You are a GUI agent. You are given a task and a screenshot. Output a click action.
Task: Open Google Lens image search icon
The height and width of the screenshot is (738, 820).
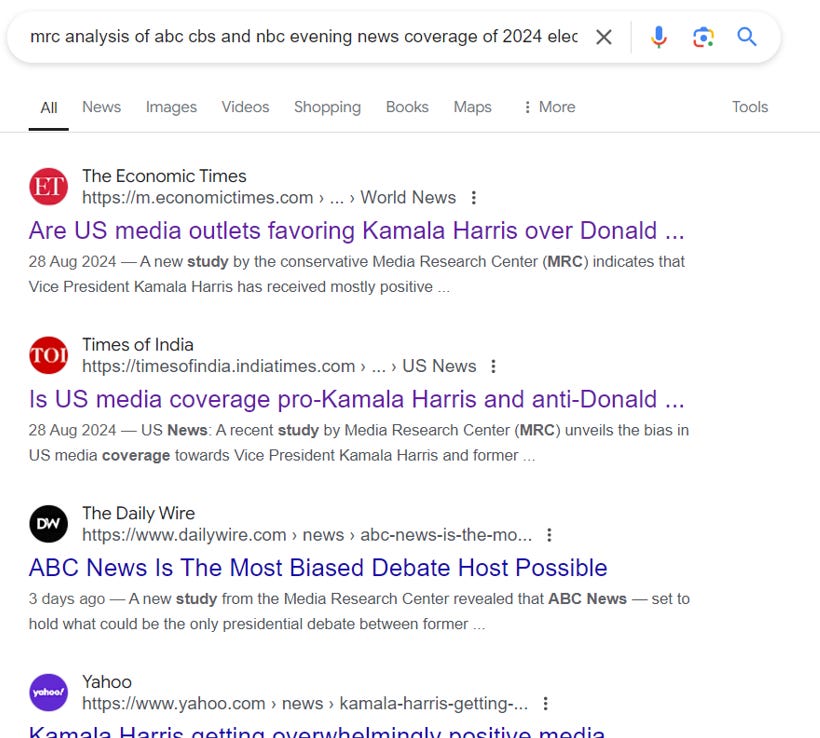click(x=703, y=37)
